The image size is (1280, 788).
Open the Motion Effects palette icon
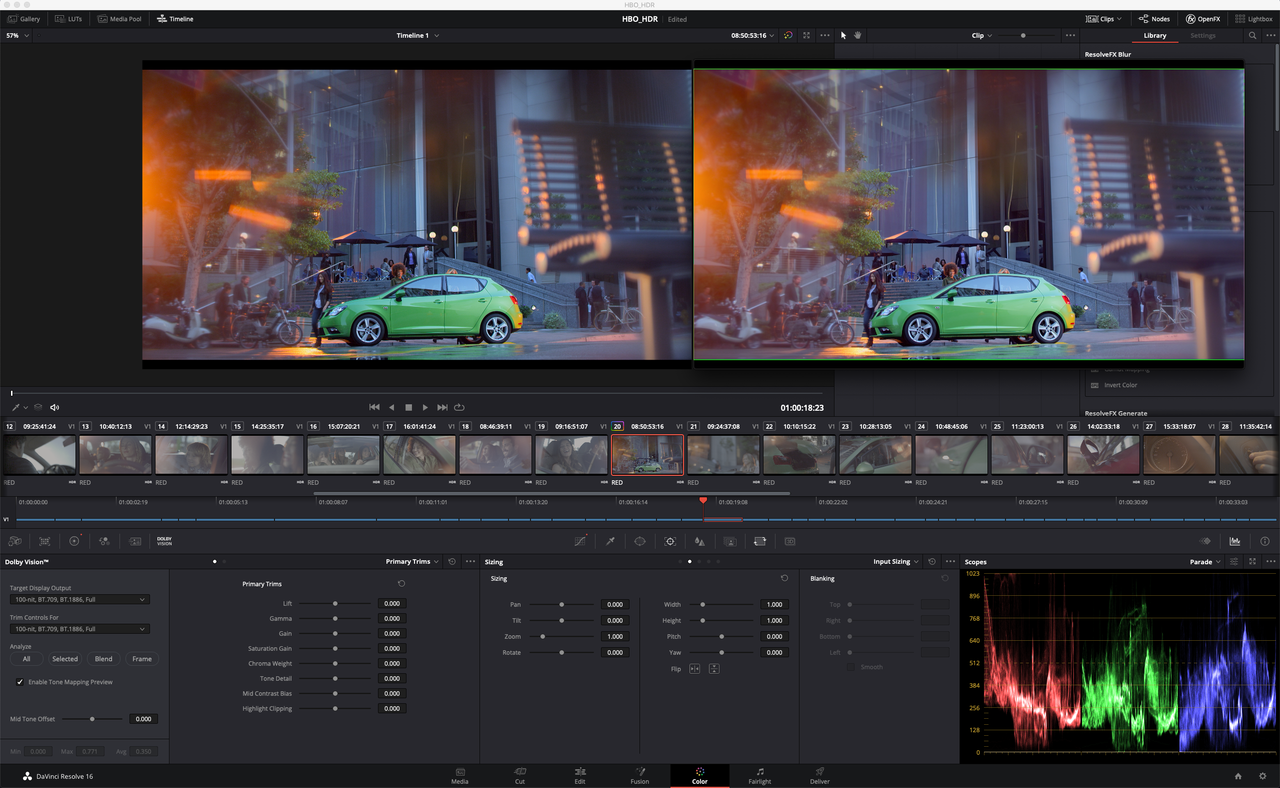135,541
